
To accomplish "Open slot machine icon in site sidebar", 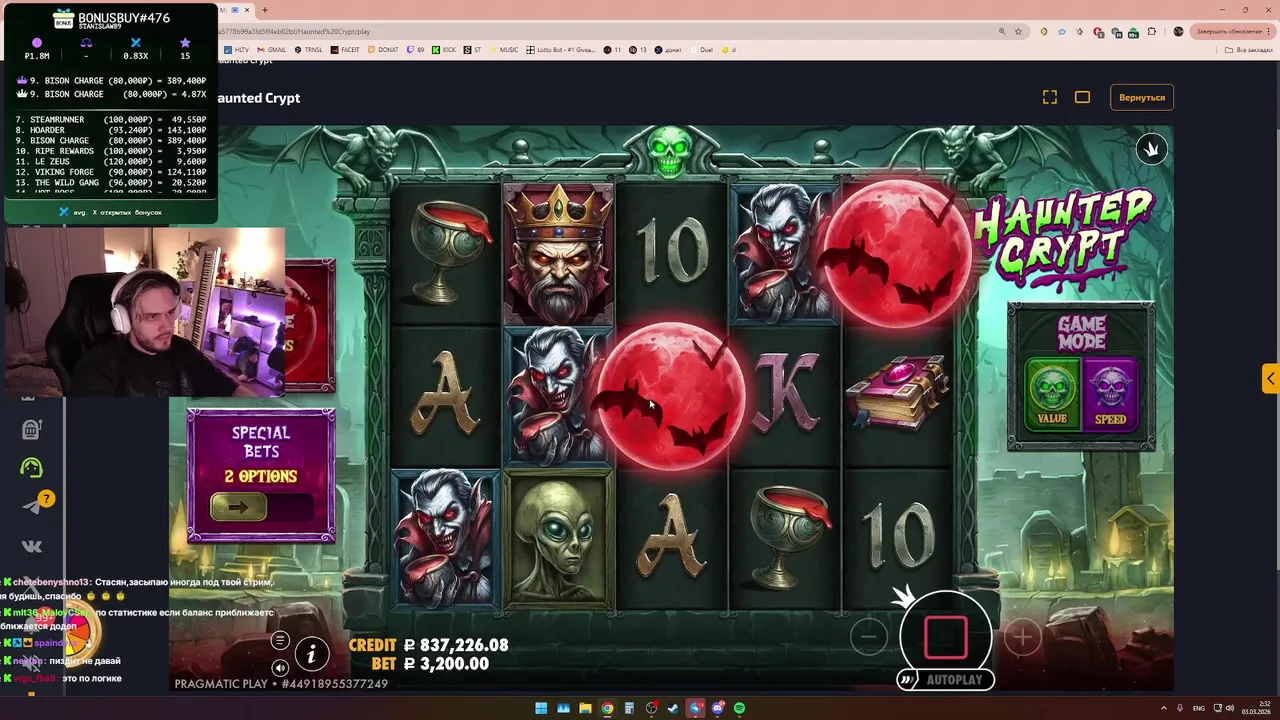I will pyautogui.click(x=31, y=430).
